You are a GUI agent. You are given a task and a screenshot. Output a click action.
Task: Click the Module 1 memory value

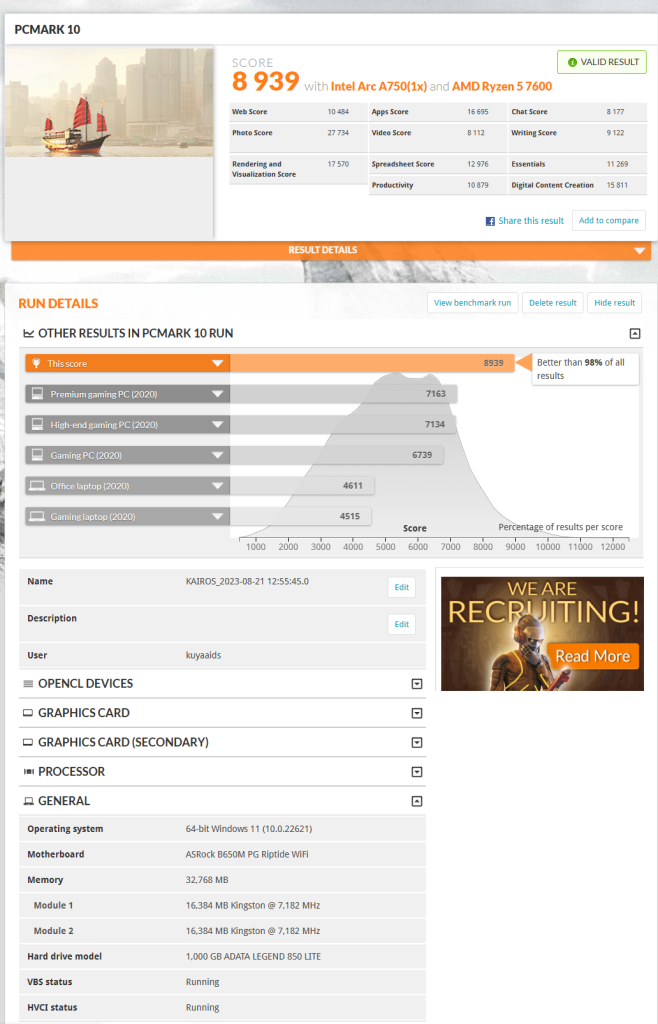pos(253,906)
